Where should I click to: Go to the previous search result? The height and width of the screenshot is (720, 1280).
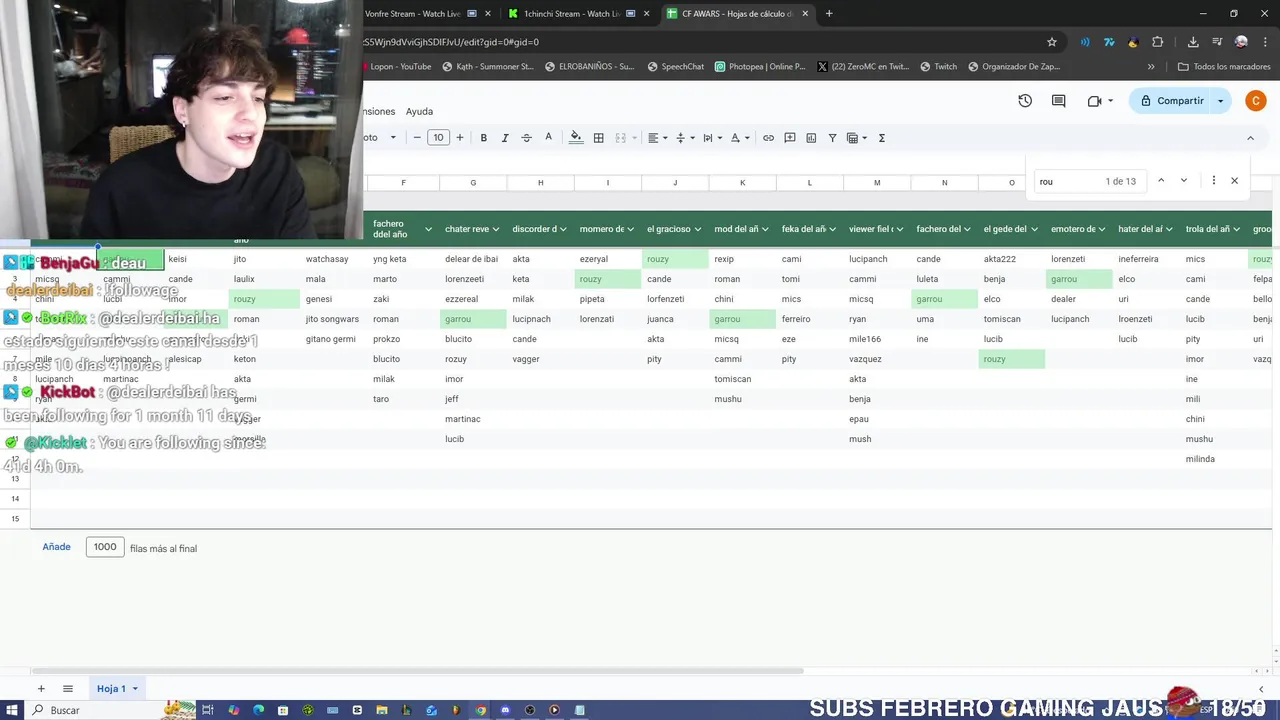(1161, 181)
